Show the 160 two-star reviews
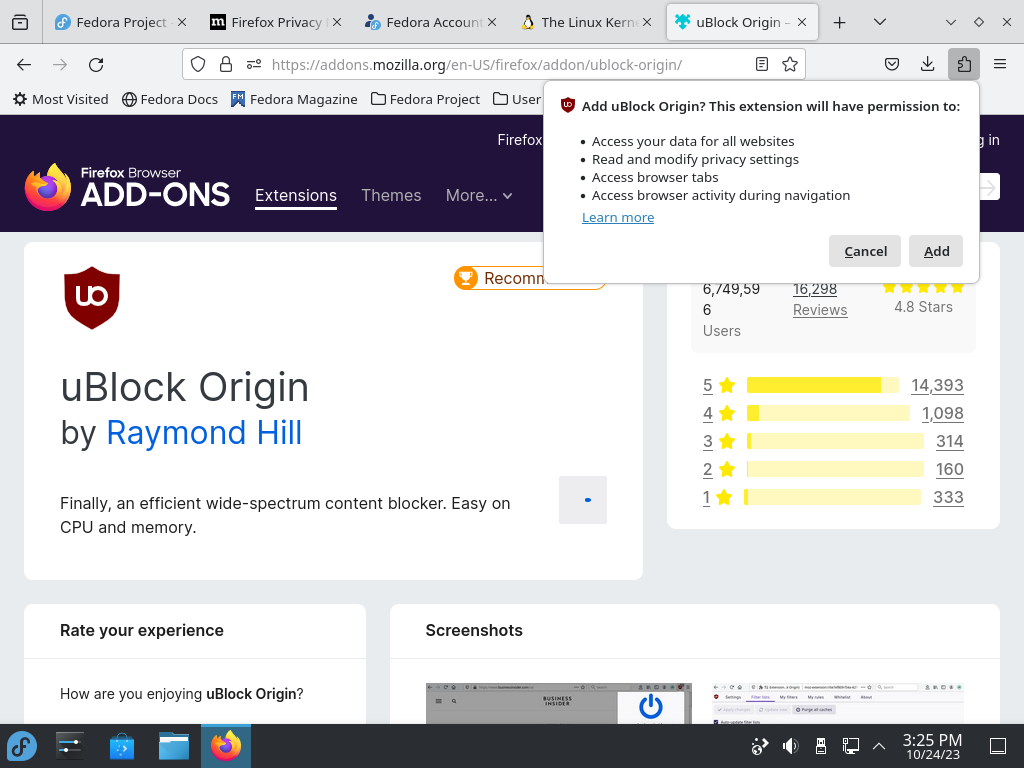 (x=949, y=470)
